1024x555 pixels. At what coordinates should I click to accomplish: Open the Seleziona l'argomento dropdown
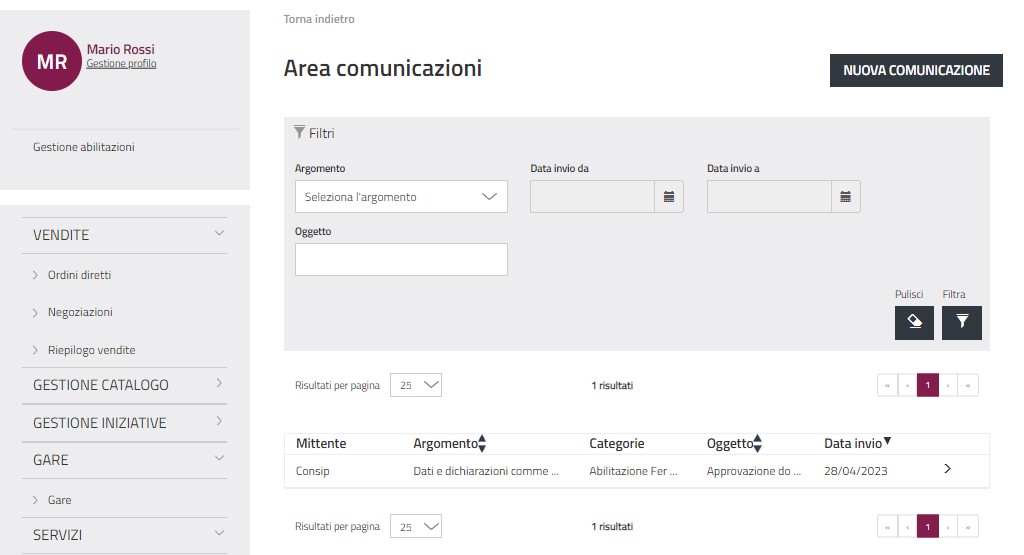(x=401, y=197)
